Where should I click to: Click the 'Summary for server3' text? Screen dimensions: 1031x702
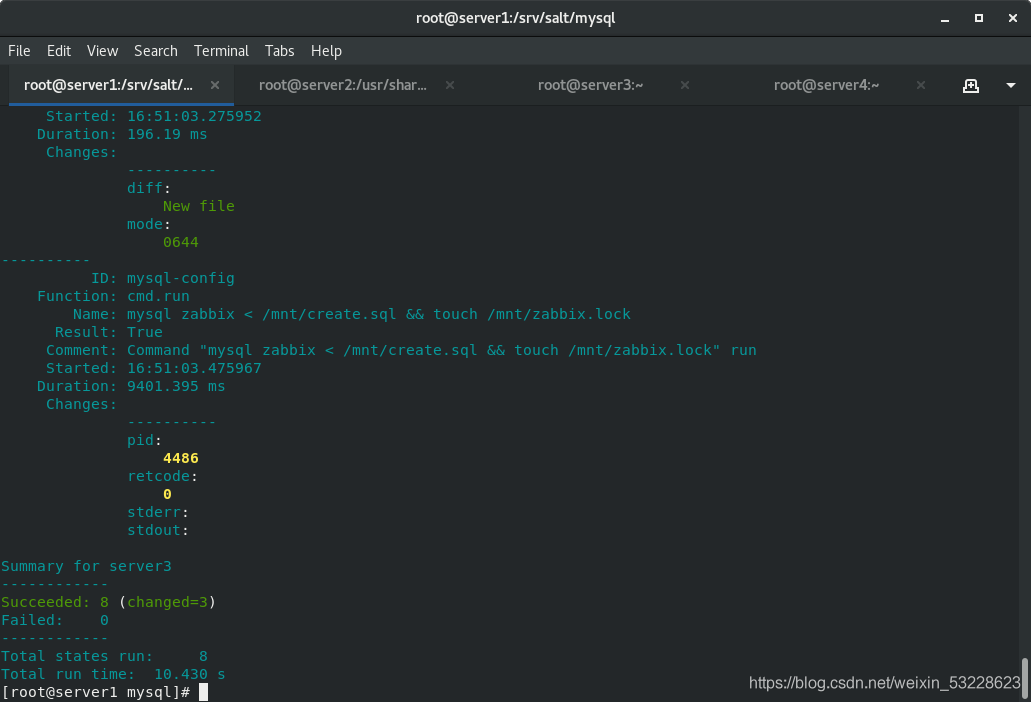(86, 566)
